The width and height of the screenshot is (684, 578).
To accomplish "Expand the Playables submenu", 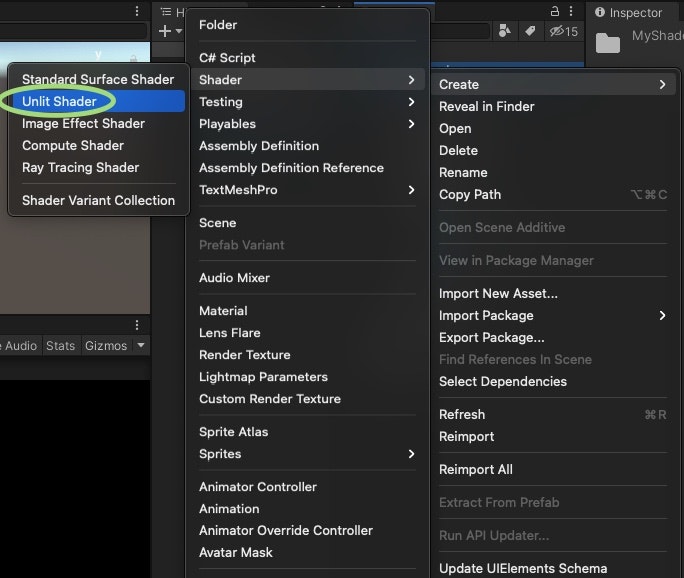I will point(308,124).
